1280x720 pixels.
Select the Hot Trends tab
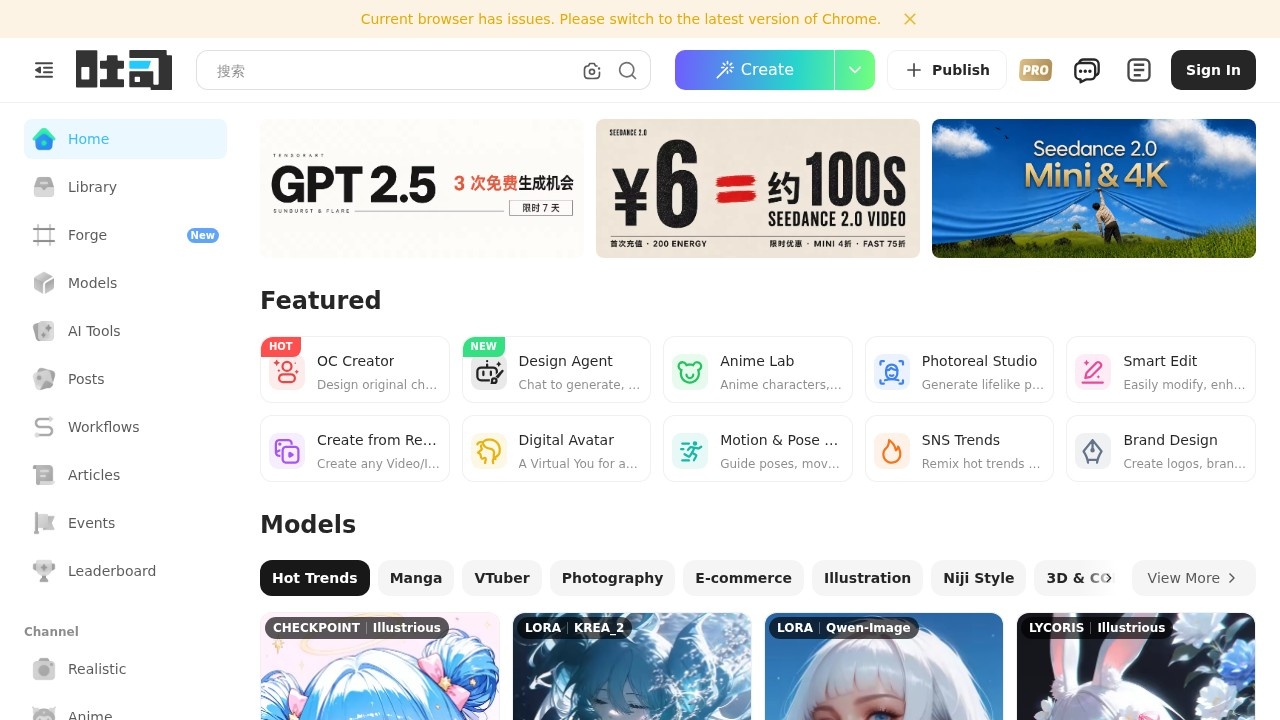click(x=314, y=578)
